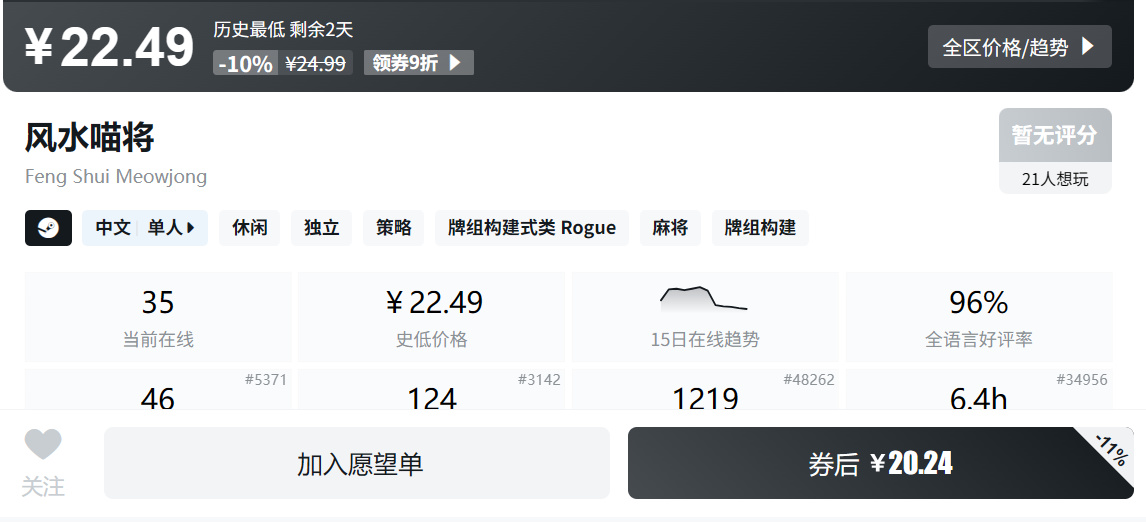Screen dimensions: 1146x522
Task: Click the 6.4h playtime stat
Action: tap(979, 389)
